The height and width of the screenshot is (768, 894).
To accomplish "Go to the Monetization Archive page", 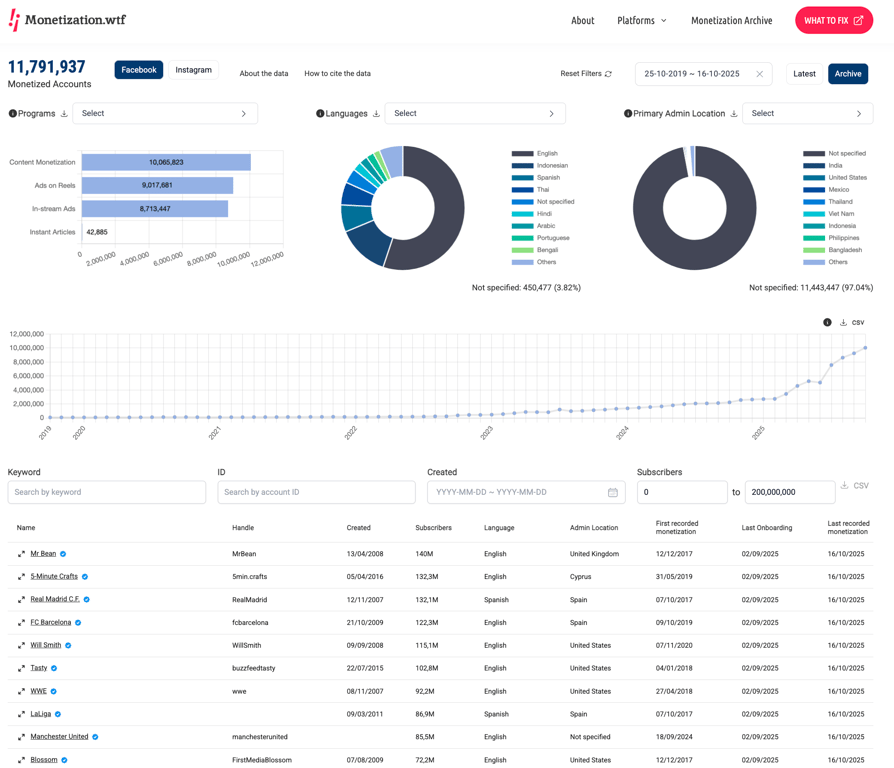I will point(731,20).
